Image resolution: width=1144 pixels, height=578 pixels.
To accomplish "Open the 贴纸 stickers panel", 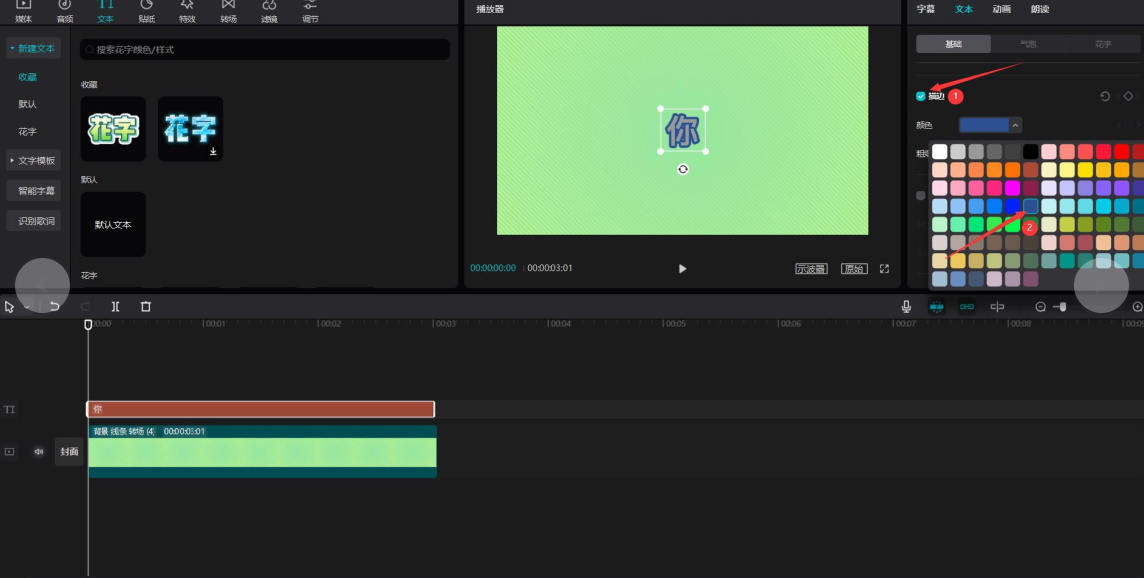I will 147,12.
